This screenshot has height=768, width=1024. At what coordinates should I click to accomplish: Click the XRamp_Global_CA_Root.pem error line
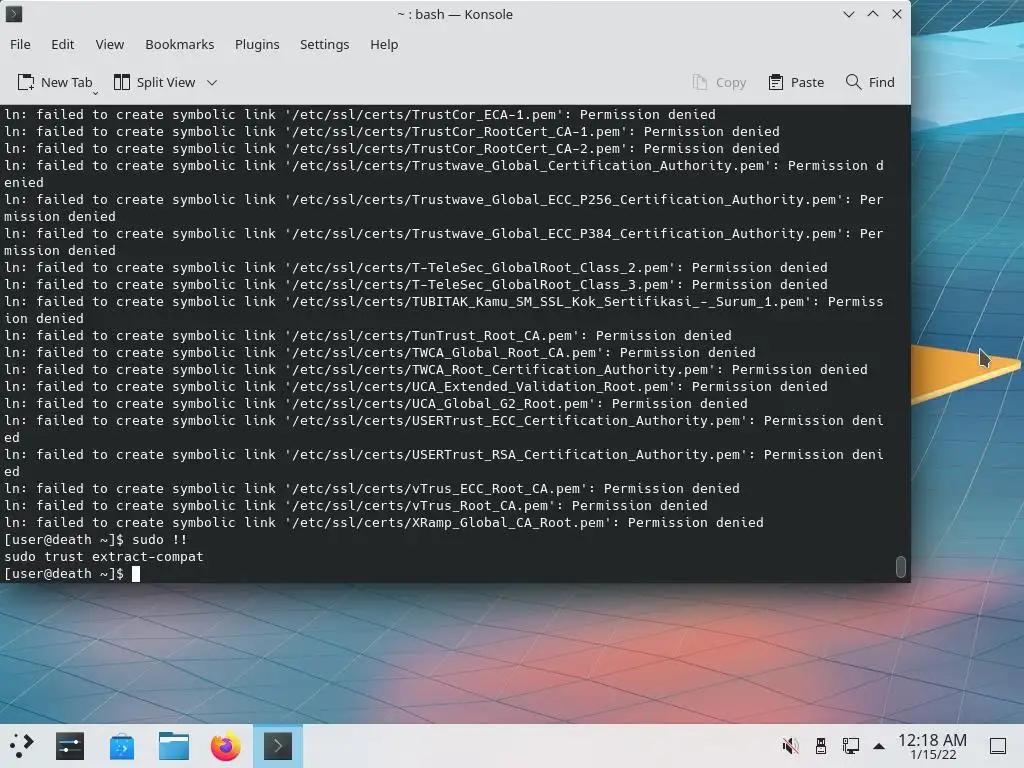pos(383,522)
